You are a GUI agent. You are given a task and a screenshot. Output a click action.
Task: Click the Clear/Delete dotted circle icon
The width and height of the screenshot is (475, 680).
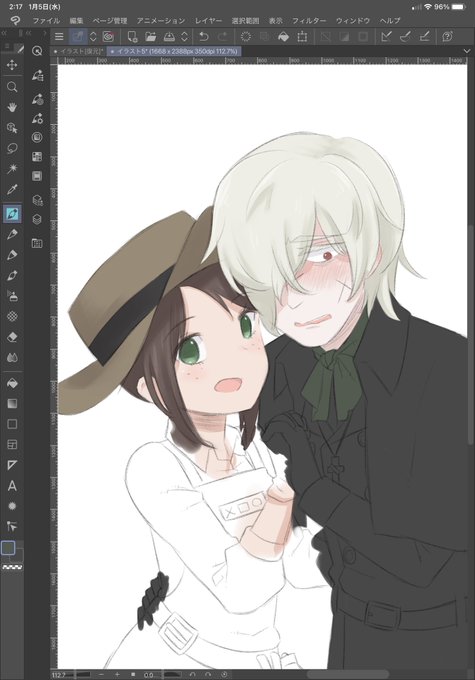(246, 37)
